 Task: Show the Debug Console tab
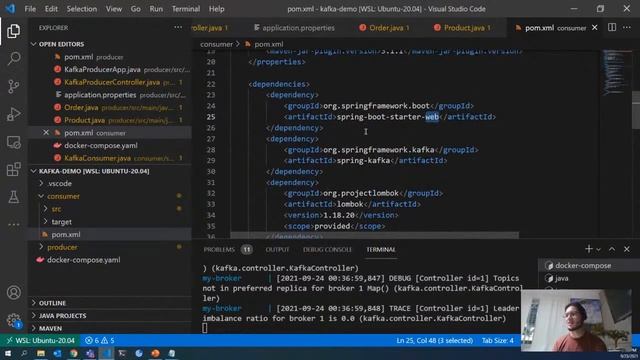327,249
